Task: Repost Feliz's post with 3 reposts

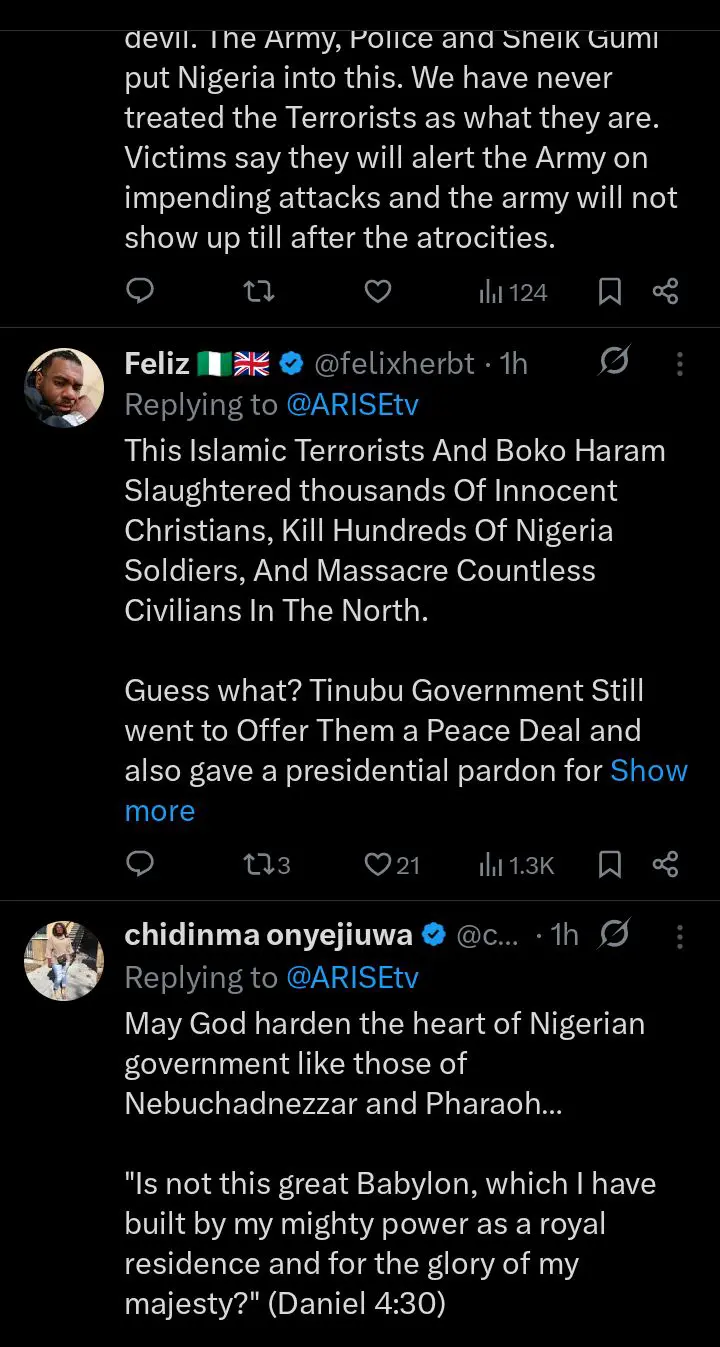Action: pyautogui.click(x=267, y=864)
